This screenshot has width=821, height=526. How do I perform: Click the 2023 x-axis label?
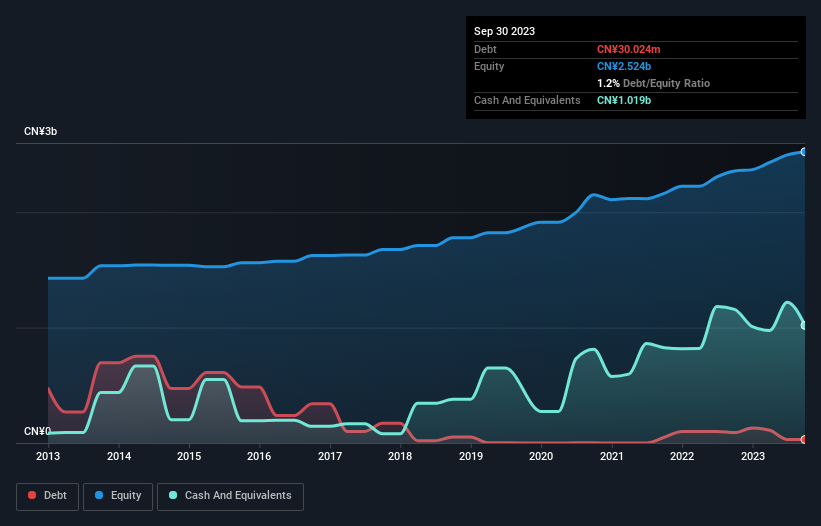(752, 456)
